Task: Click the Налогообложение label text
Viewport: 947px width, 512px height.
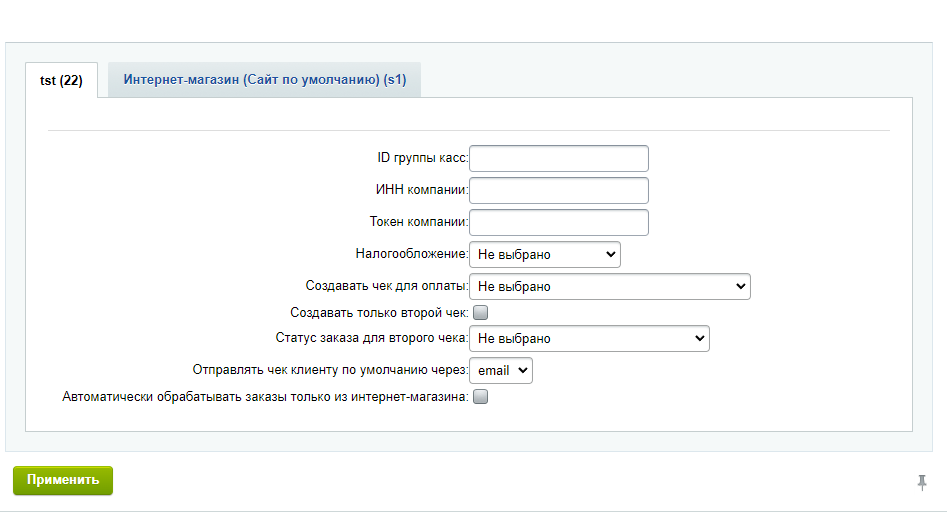Action: [x=411, y=255]
